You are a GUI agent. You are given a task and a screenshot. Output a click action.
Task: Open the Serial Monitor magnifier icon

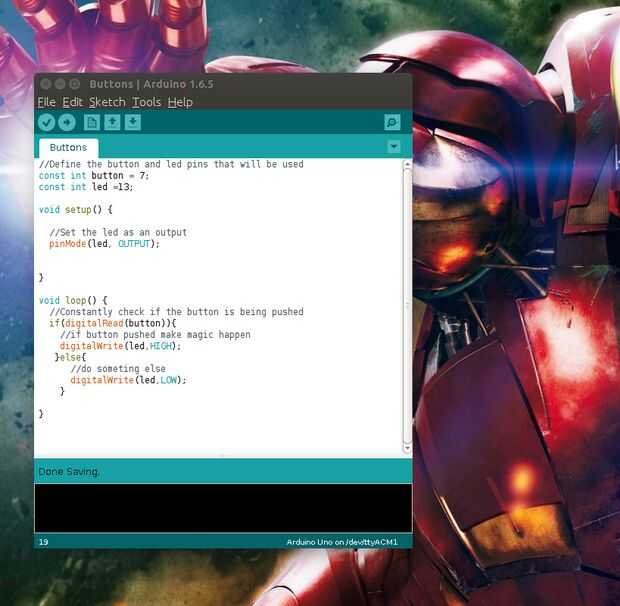(x=392, y=122)
